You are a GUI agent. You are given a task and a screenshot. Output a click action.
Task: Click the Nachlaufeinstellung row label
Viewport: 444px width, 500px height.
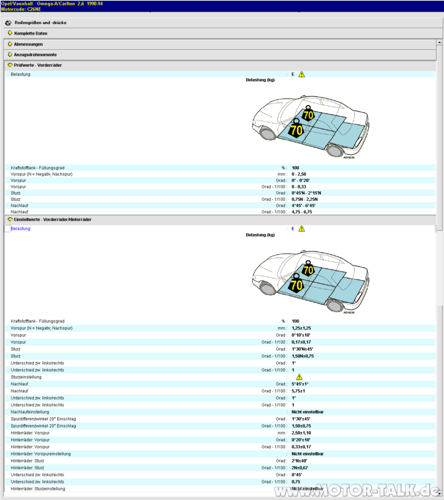30,412
